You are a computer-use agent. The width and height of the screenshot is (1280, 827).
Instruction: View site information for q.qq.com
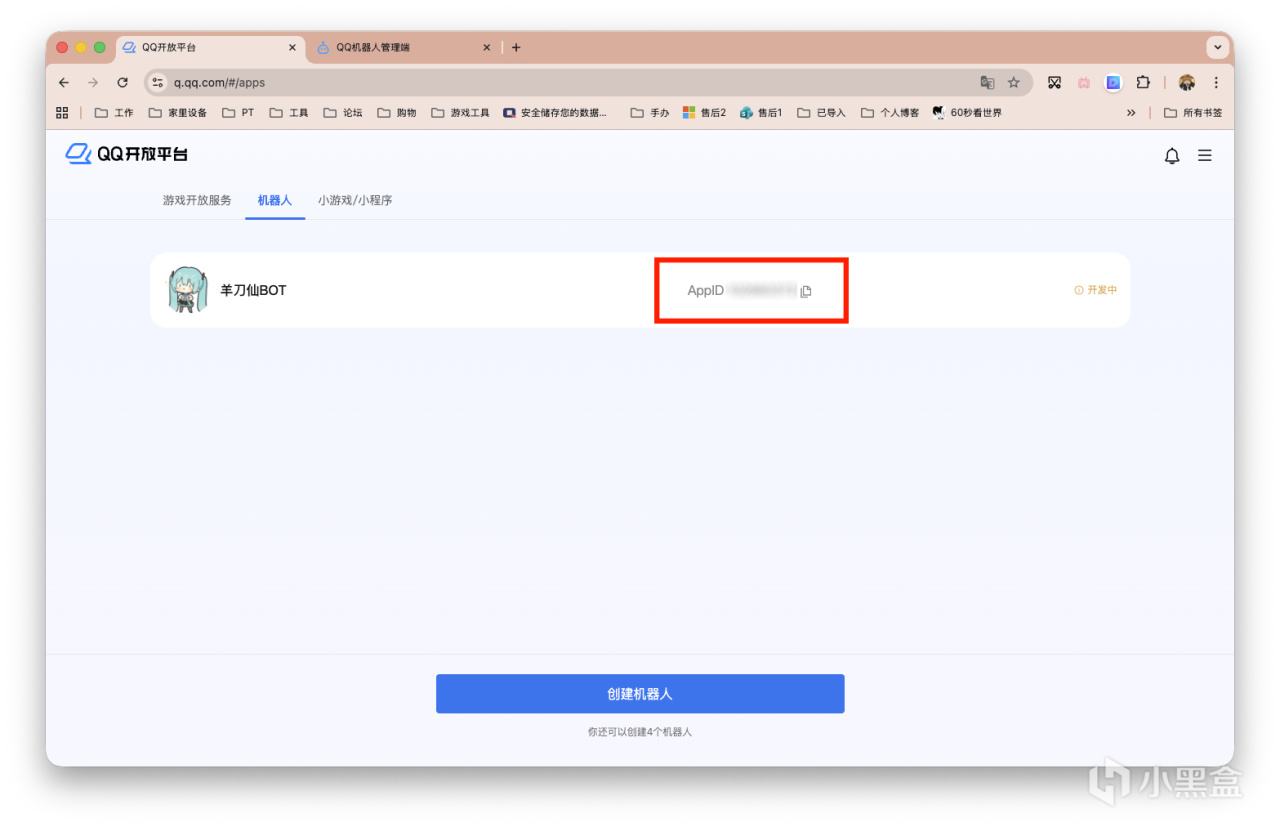(158, 83)
